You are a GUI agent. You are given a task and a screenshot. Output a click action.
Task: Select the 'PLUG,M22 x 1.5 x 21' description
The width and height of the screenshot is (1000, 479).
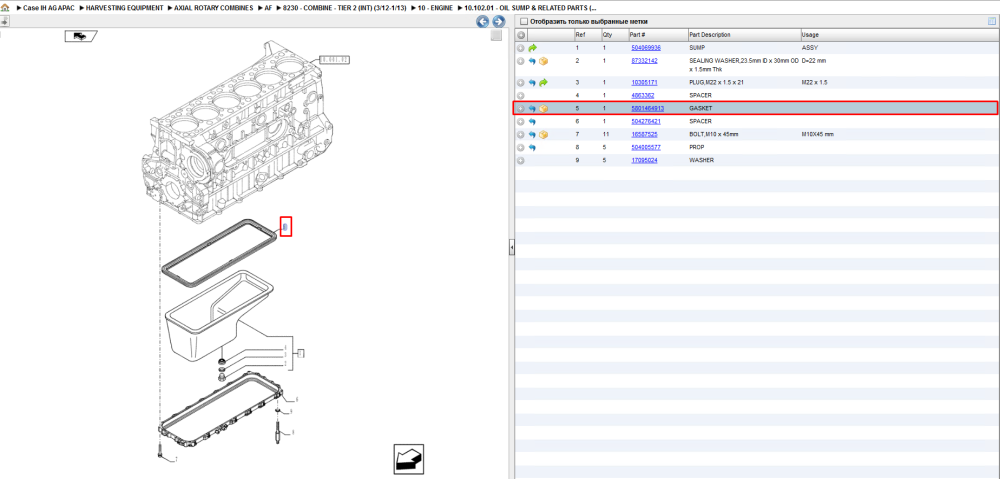point(715,83)
